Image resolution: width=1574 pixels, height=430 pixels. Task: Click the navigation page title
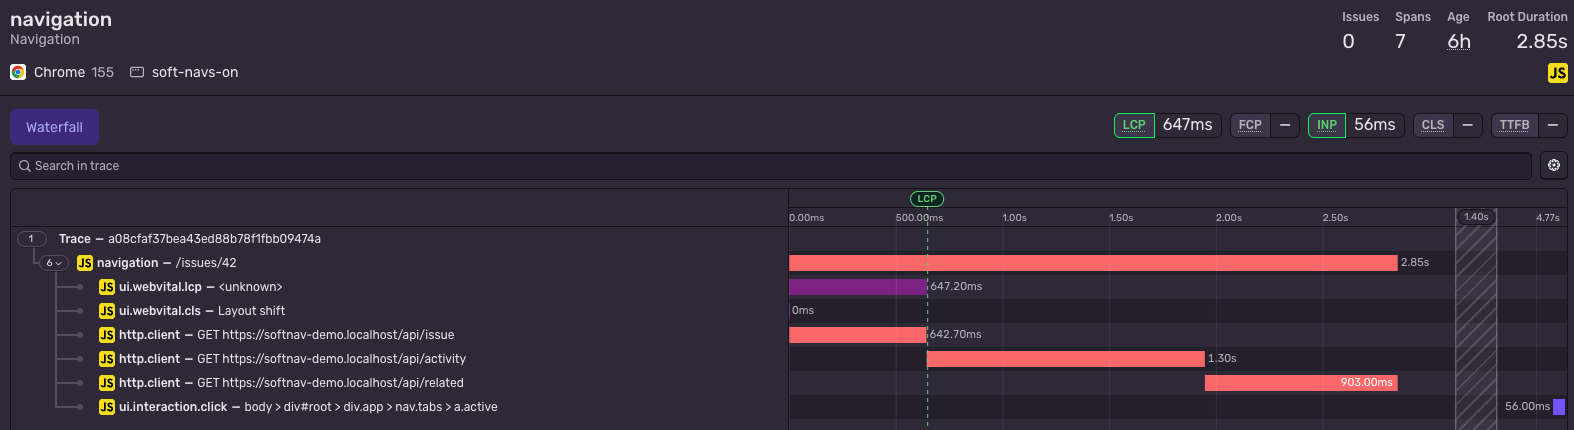tap(61, 19)
